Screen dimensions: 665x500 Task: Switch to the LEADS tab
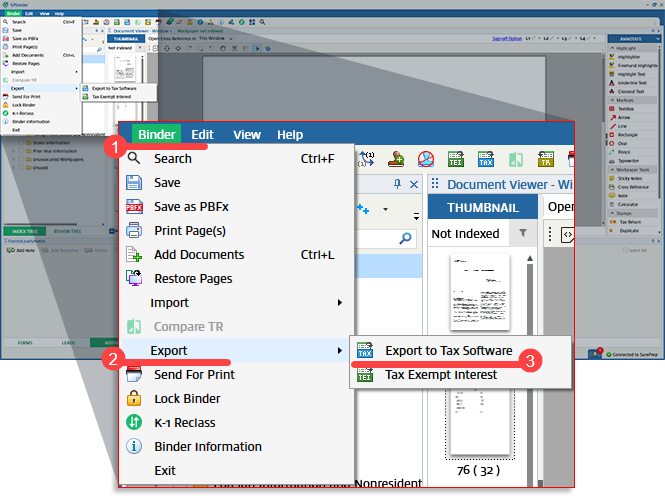(68, 343)
